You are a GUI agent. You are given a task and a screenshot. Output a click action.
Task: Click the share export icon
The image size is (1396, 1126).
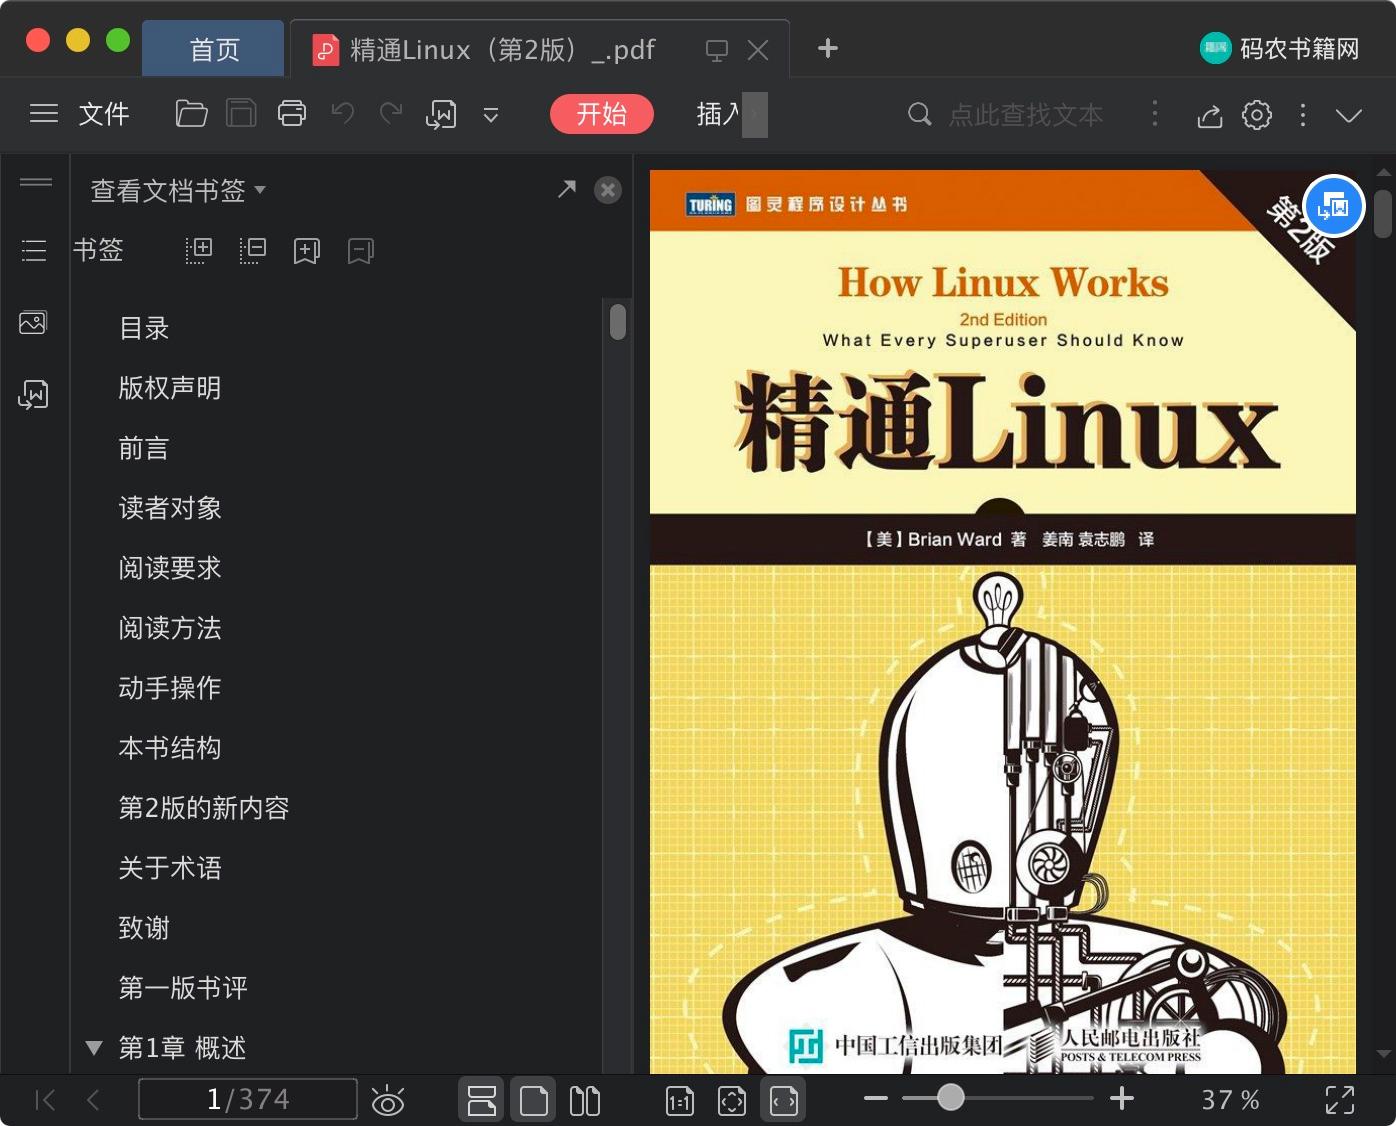click(x=1210, y=115)
